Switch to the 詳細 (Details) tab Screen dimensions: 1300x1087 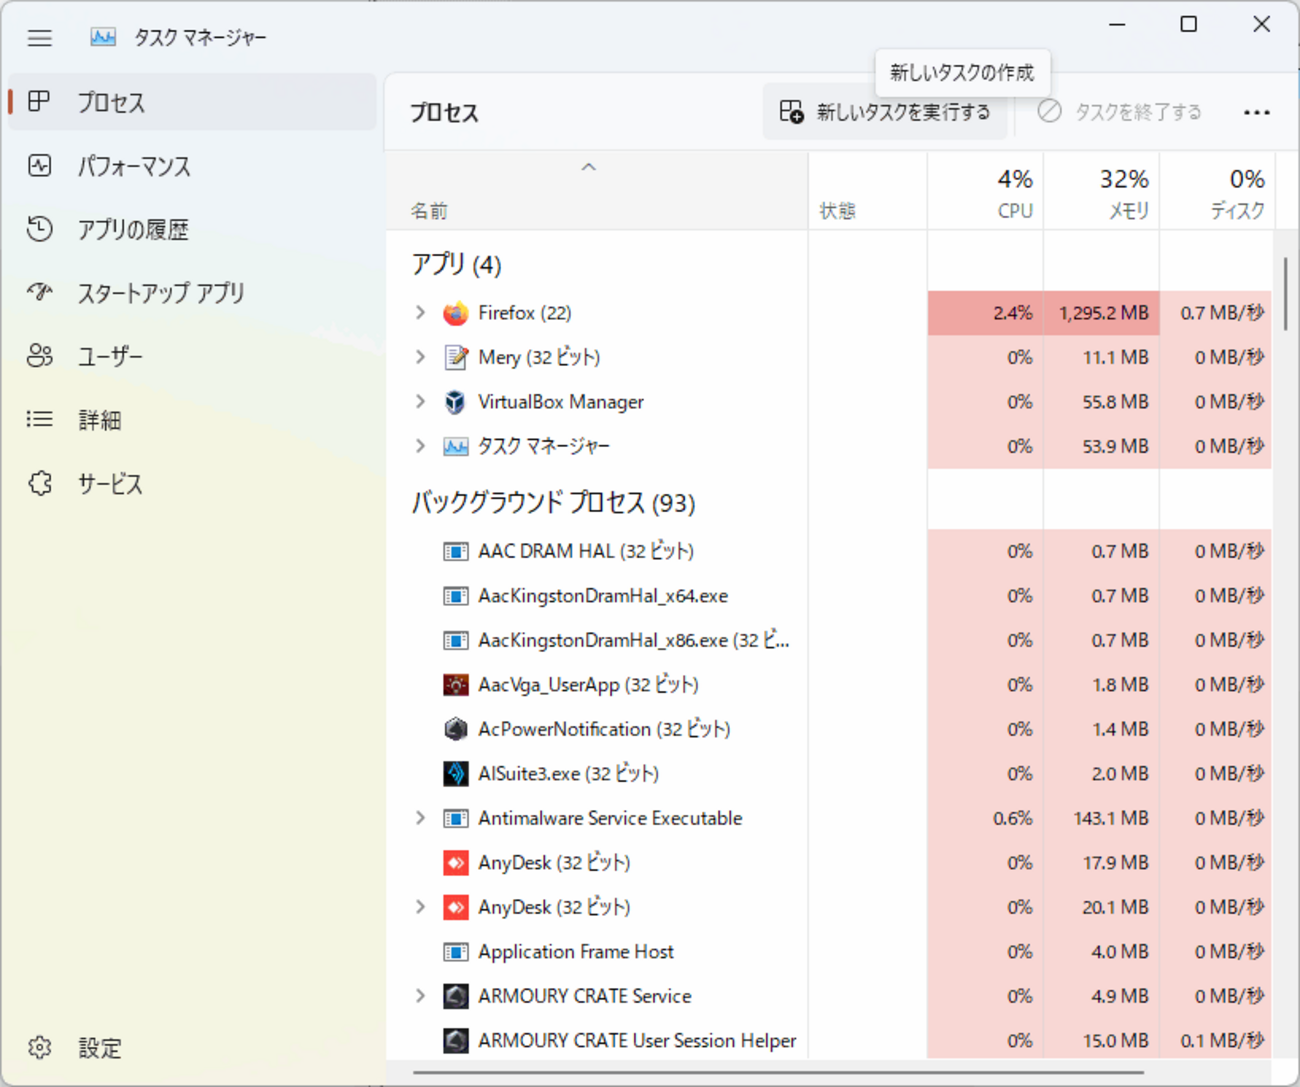tap(100, 420)
